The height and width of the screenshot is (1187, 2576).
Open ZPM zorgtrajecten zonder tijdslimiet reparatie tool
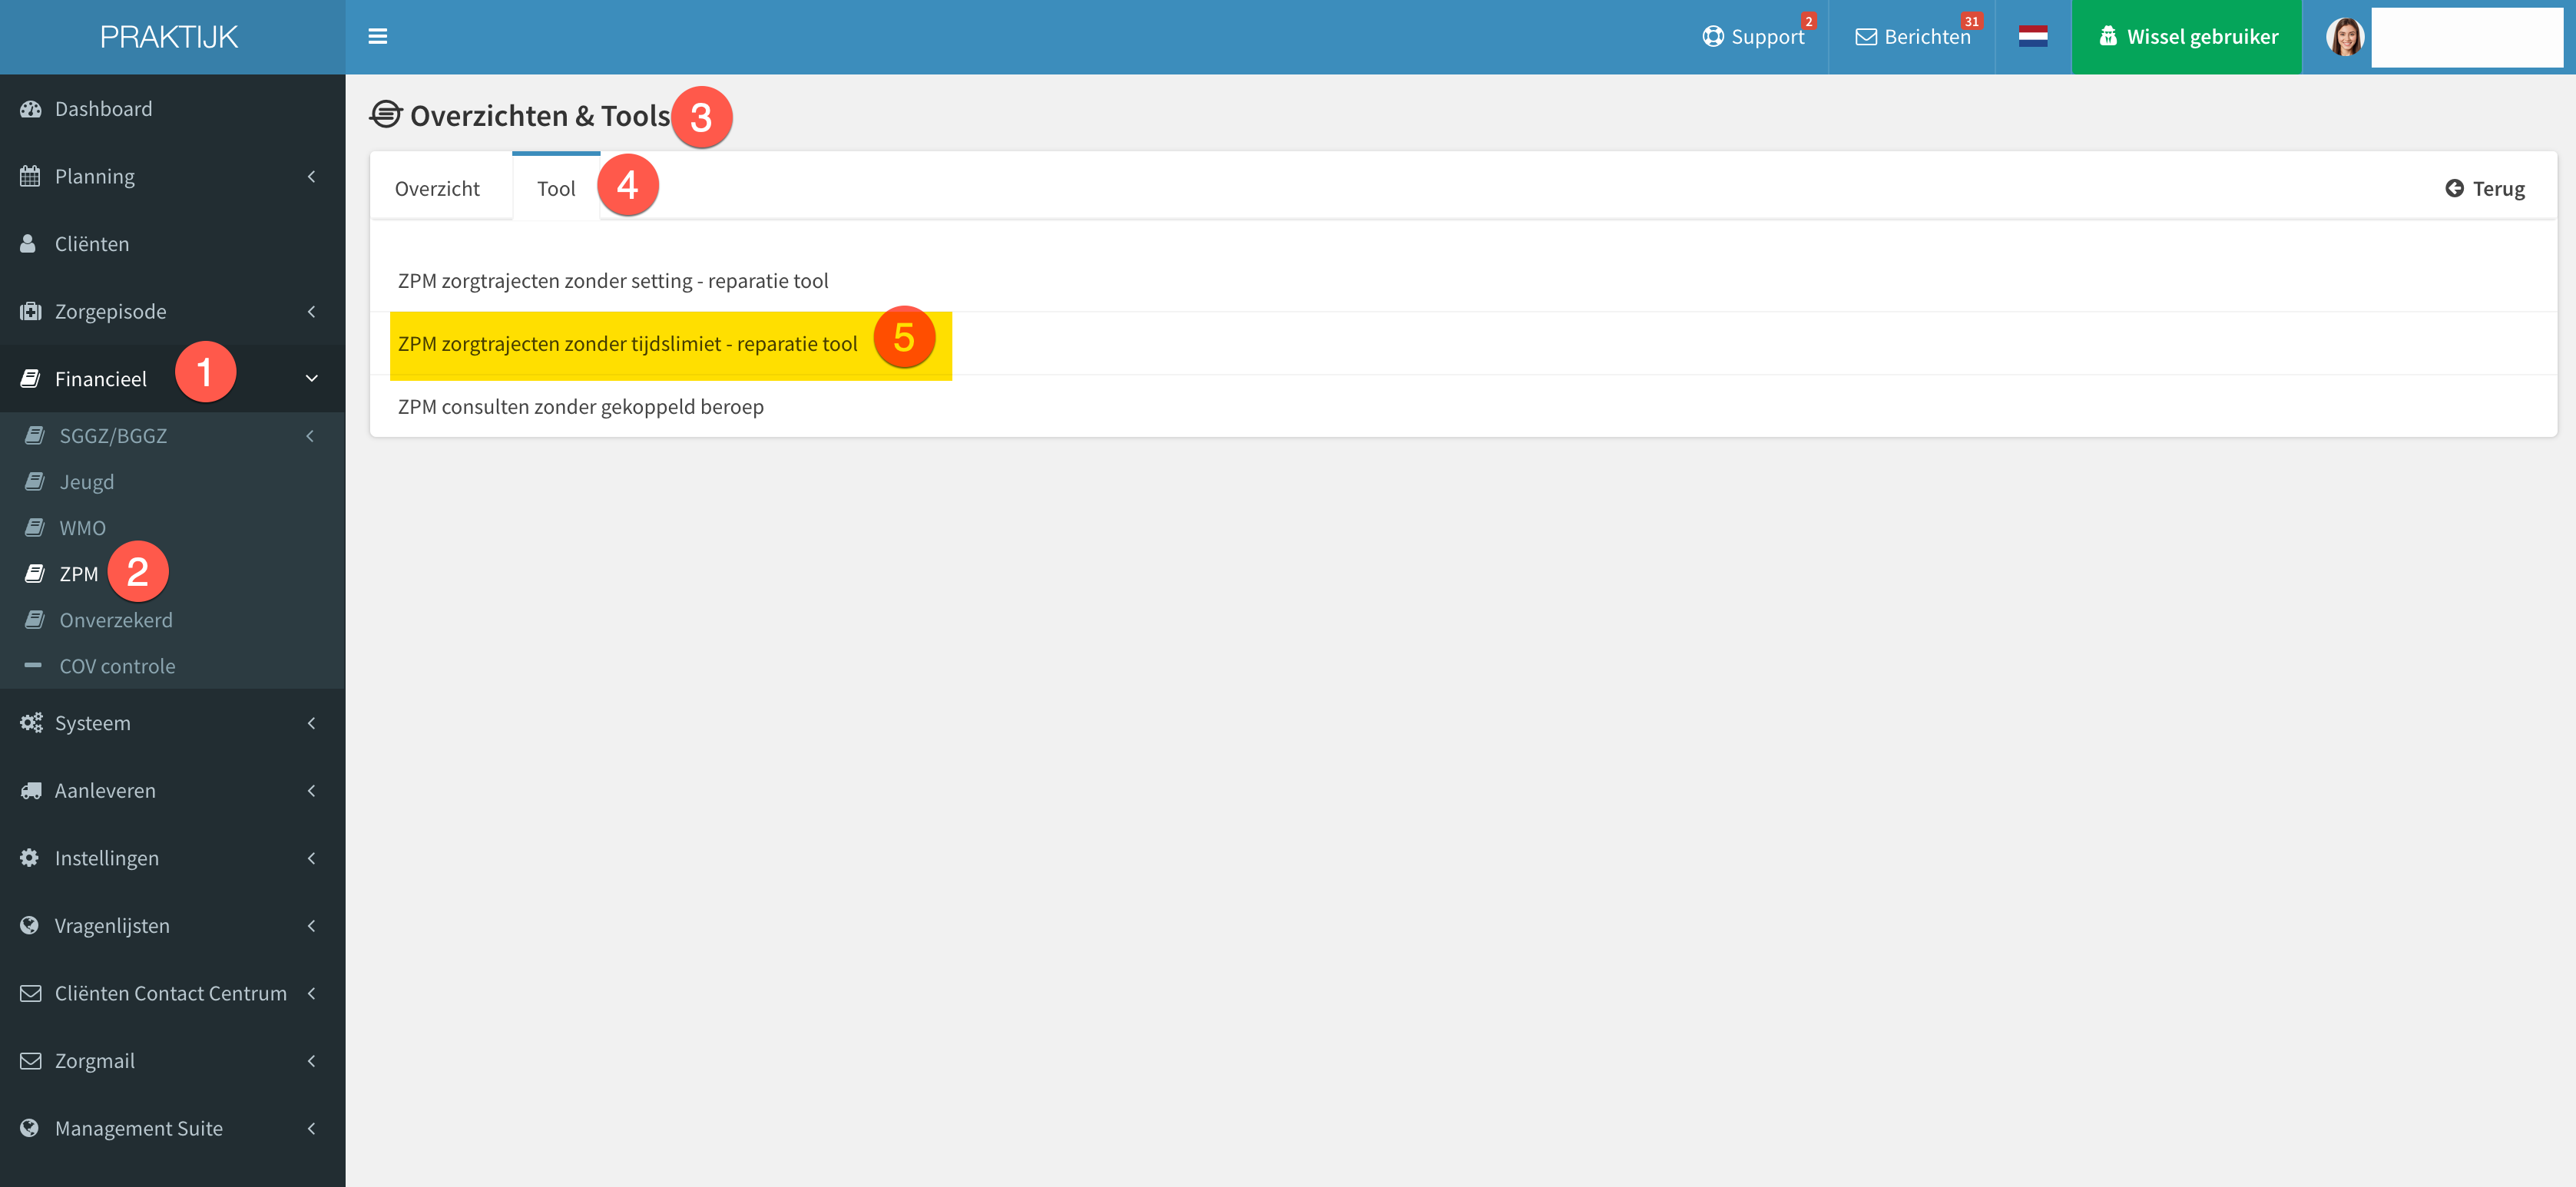coord(628,344)
